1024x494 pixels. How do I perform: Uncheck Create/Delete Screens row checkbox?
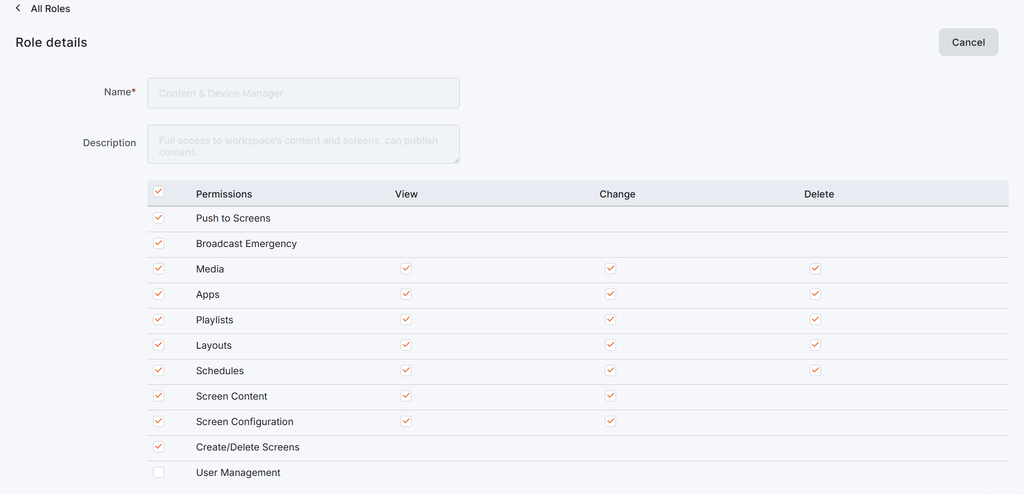pos(158,447)
